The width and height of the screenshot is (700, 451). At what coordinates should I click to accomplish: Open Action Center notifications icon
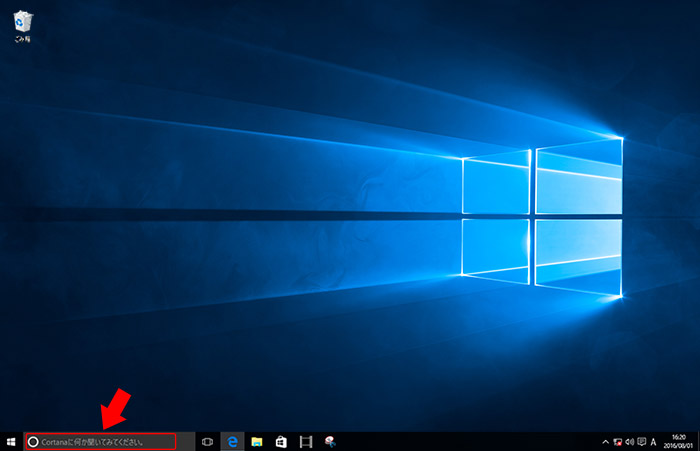point(642,442)
